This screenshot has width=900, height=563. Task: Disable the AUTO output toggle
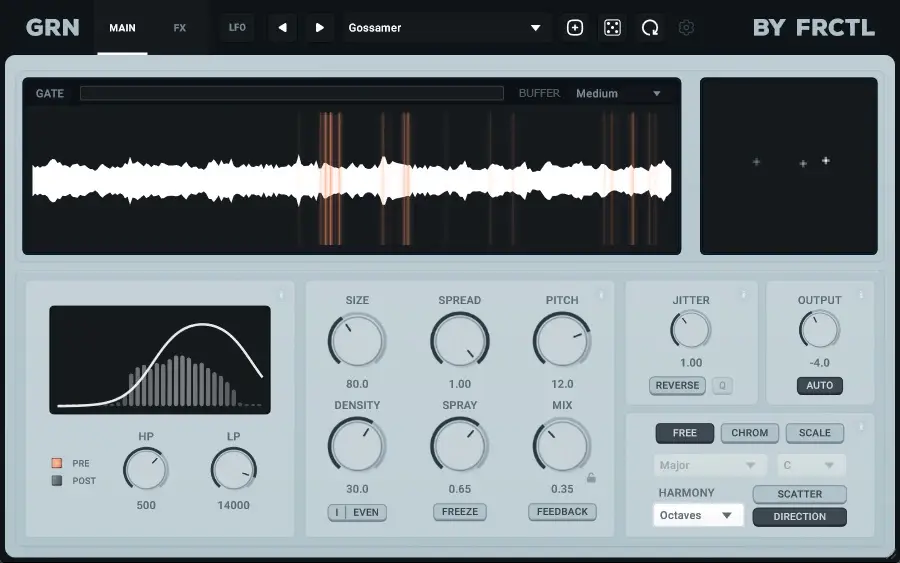(x=819, y=386)
